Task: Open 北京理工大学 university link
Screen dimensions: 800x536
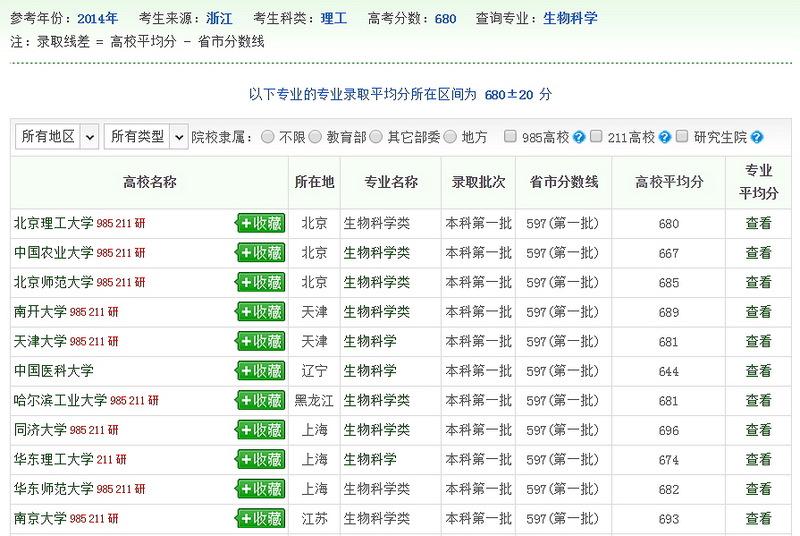Action: coord(54,223)
